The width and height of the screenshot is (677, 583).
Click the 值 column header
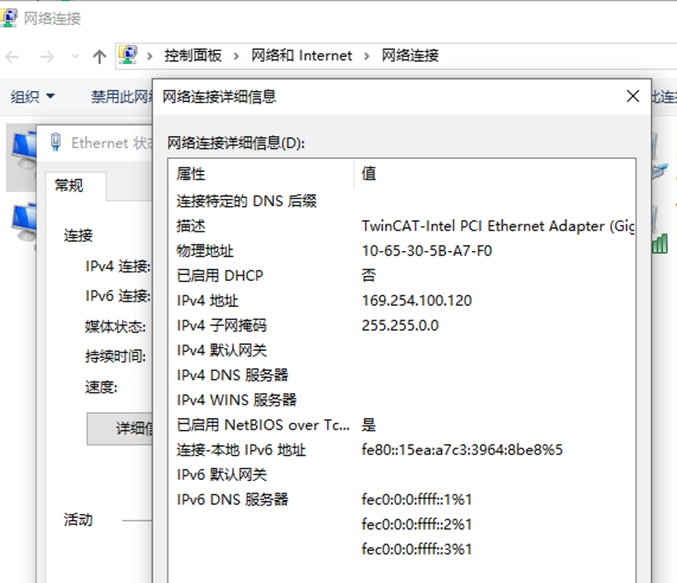[494, 174]
